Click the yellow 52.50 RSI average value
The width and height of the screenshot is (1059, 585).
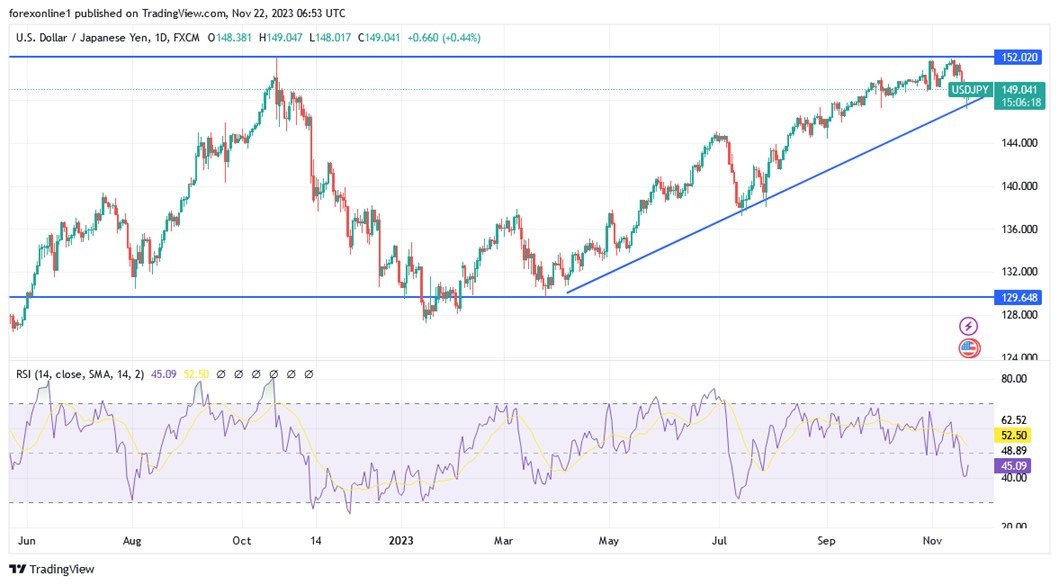click(195, 373)
